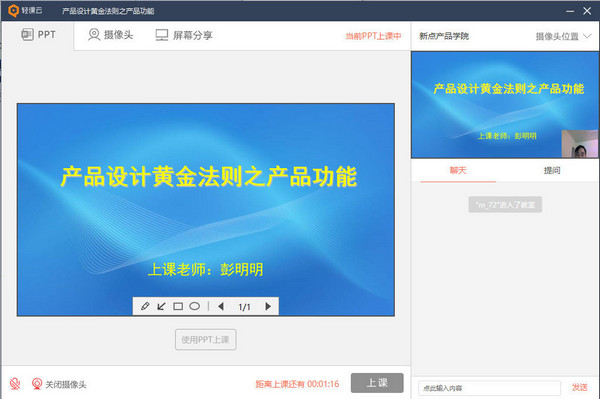Open the 提问 questions tab
This screenshot has width=600, height=399.
tap(552, 170)
